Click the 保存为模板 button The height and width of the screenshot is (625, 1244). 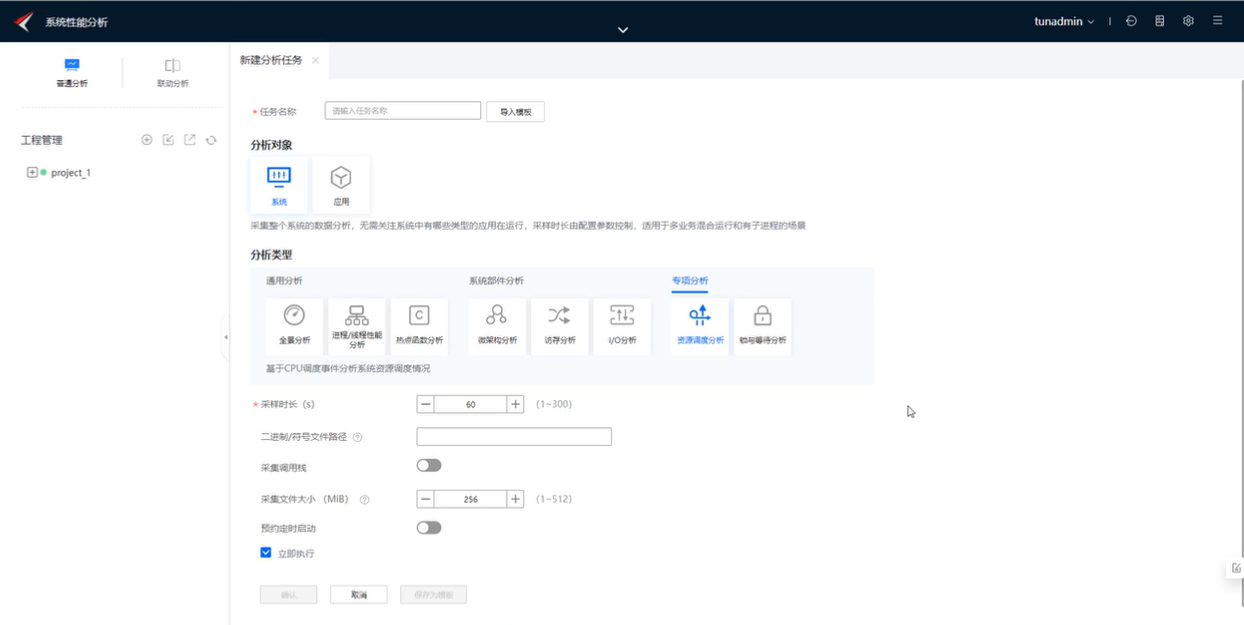[x=433, y=595]
